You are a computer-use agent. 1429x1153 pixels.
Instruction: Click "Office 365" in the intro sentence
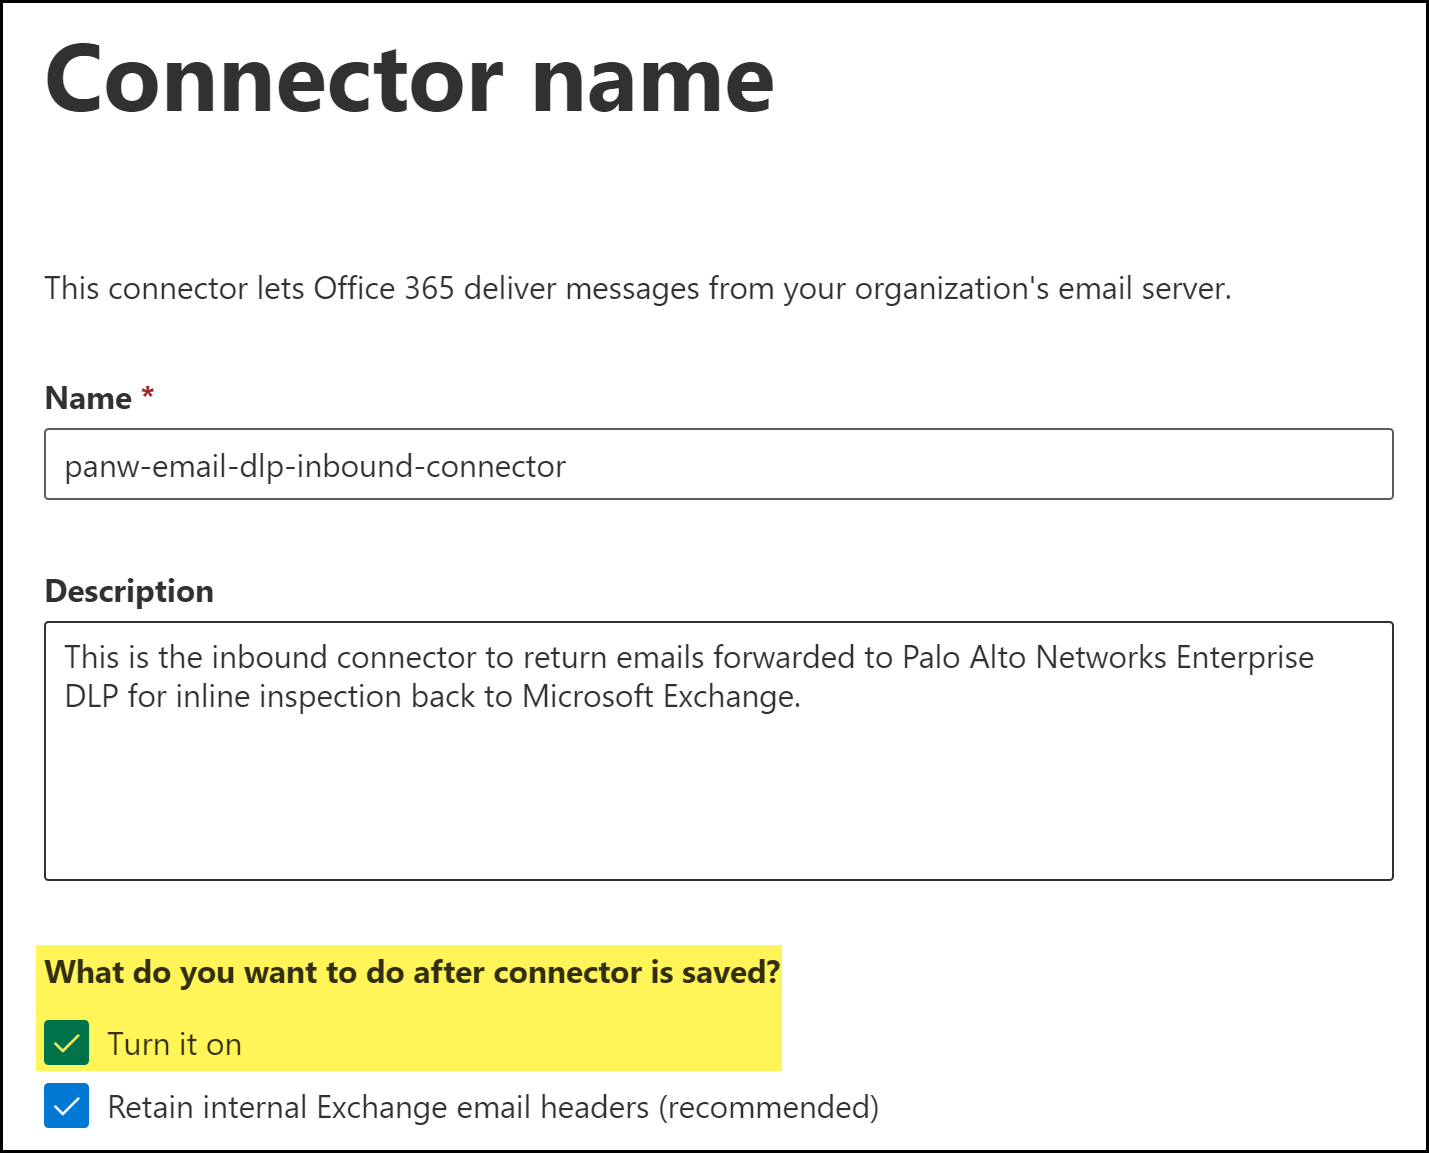tap(384, 289)
